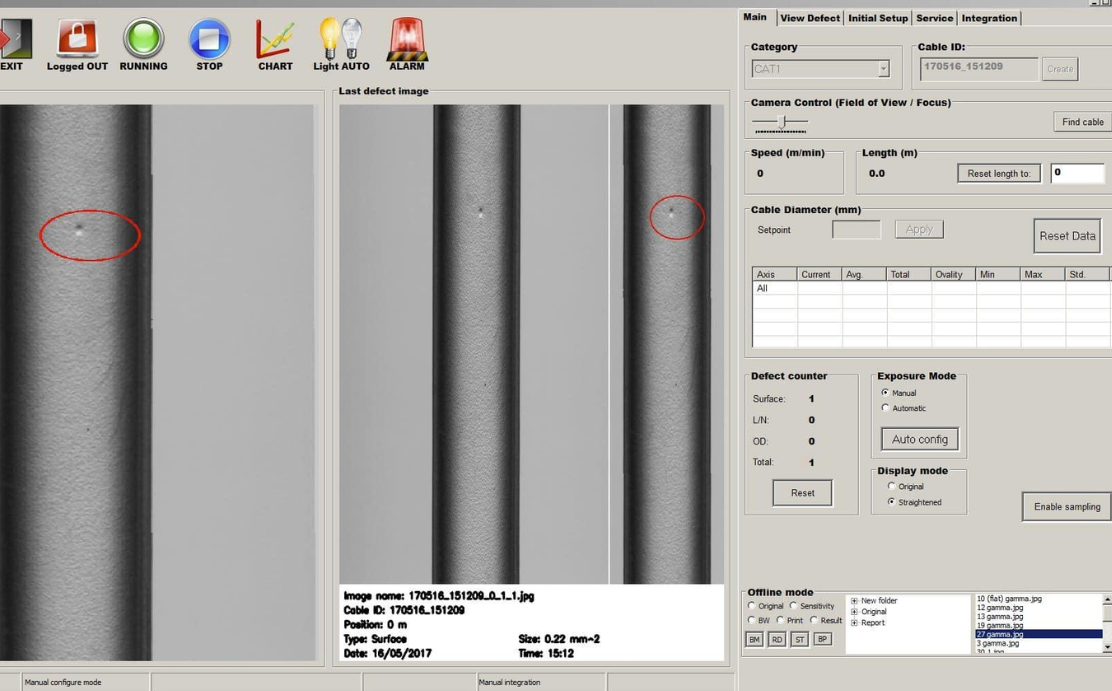The height and width of the screenshot is (691, 1112).
Task: Go to the Service tab
Action: point(935,18)
